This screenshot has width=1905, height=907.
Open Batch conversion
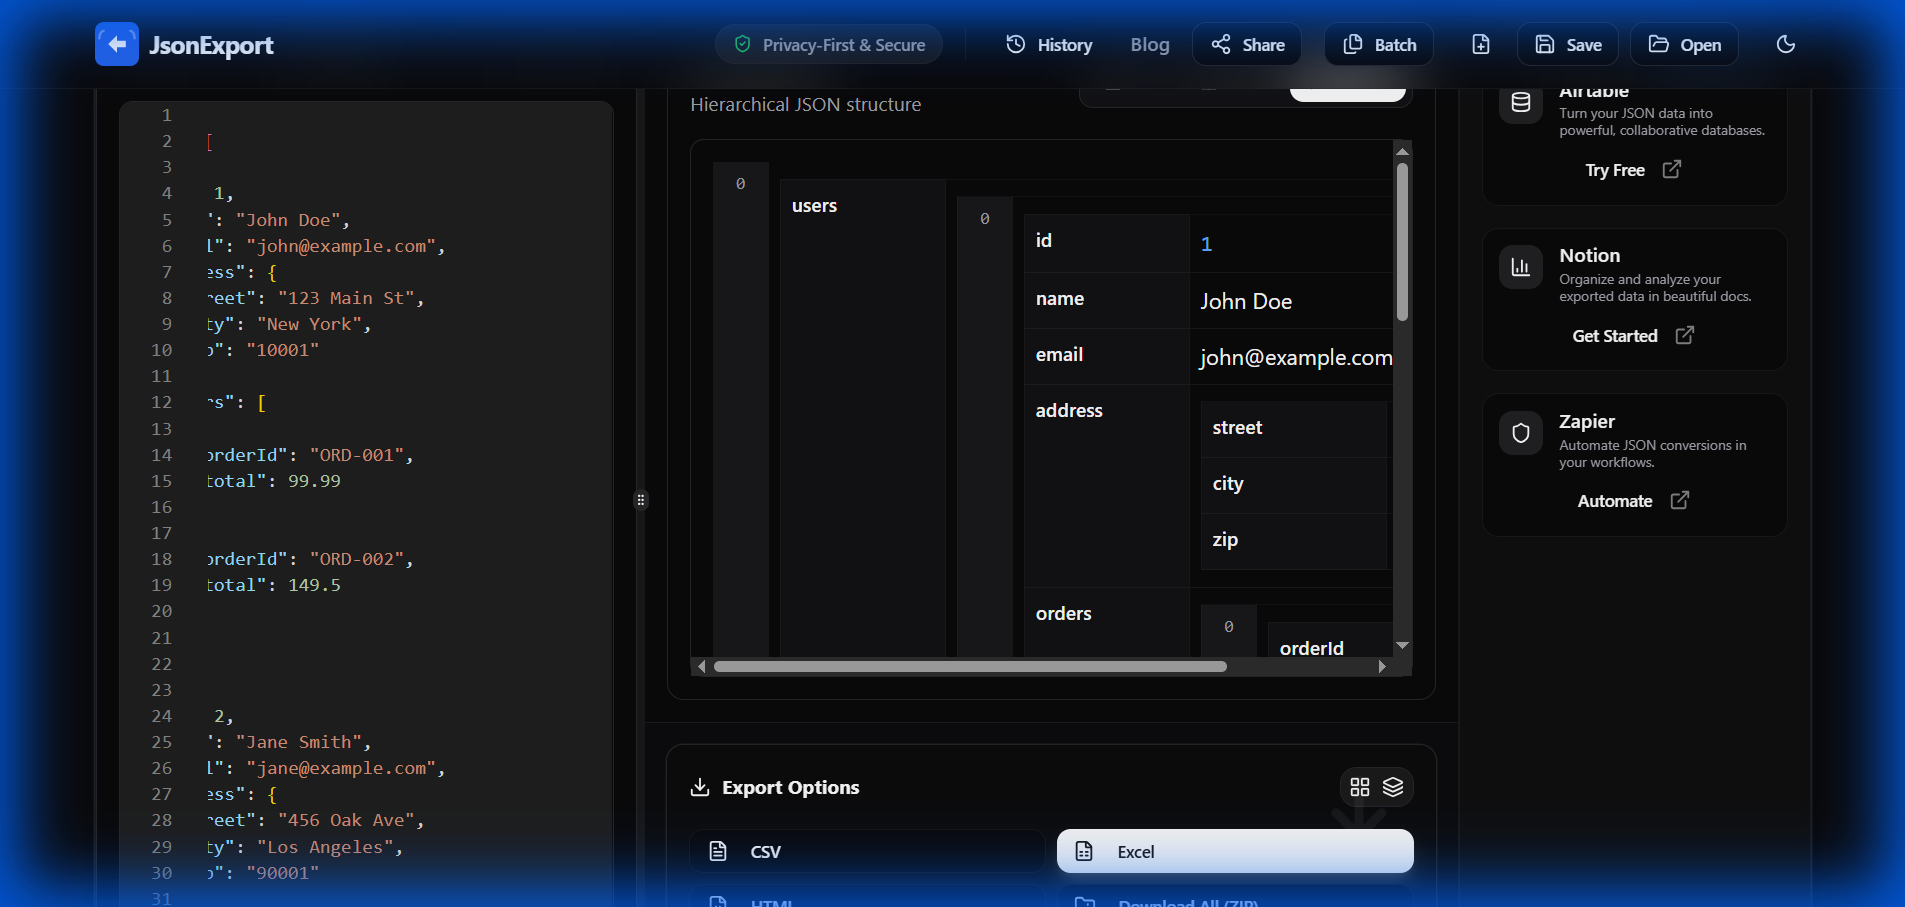(1379, 44)
